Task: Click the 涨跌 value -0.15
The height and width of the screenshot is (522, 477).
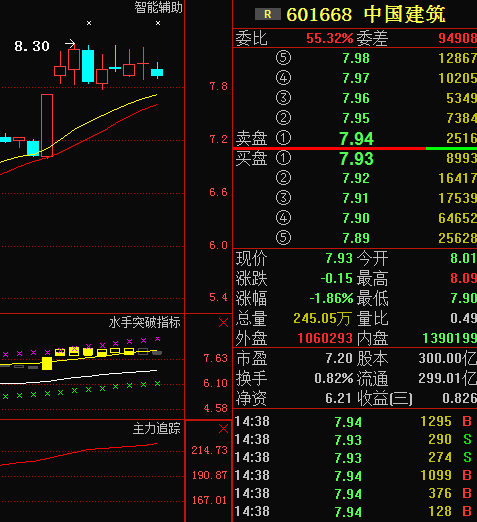Action: point(336,278)
